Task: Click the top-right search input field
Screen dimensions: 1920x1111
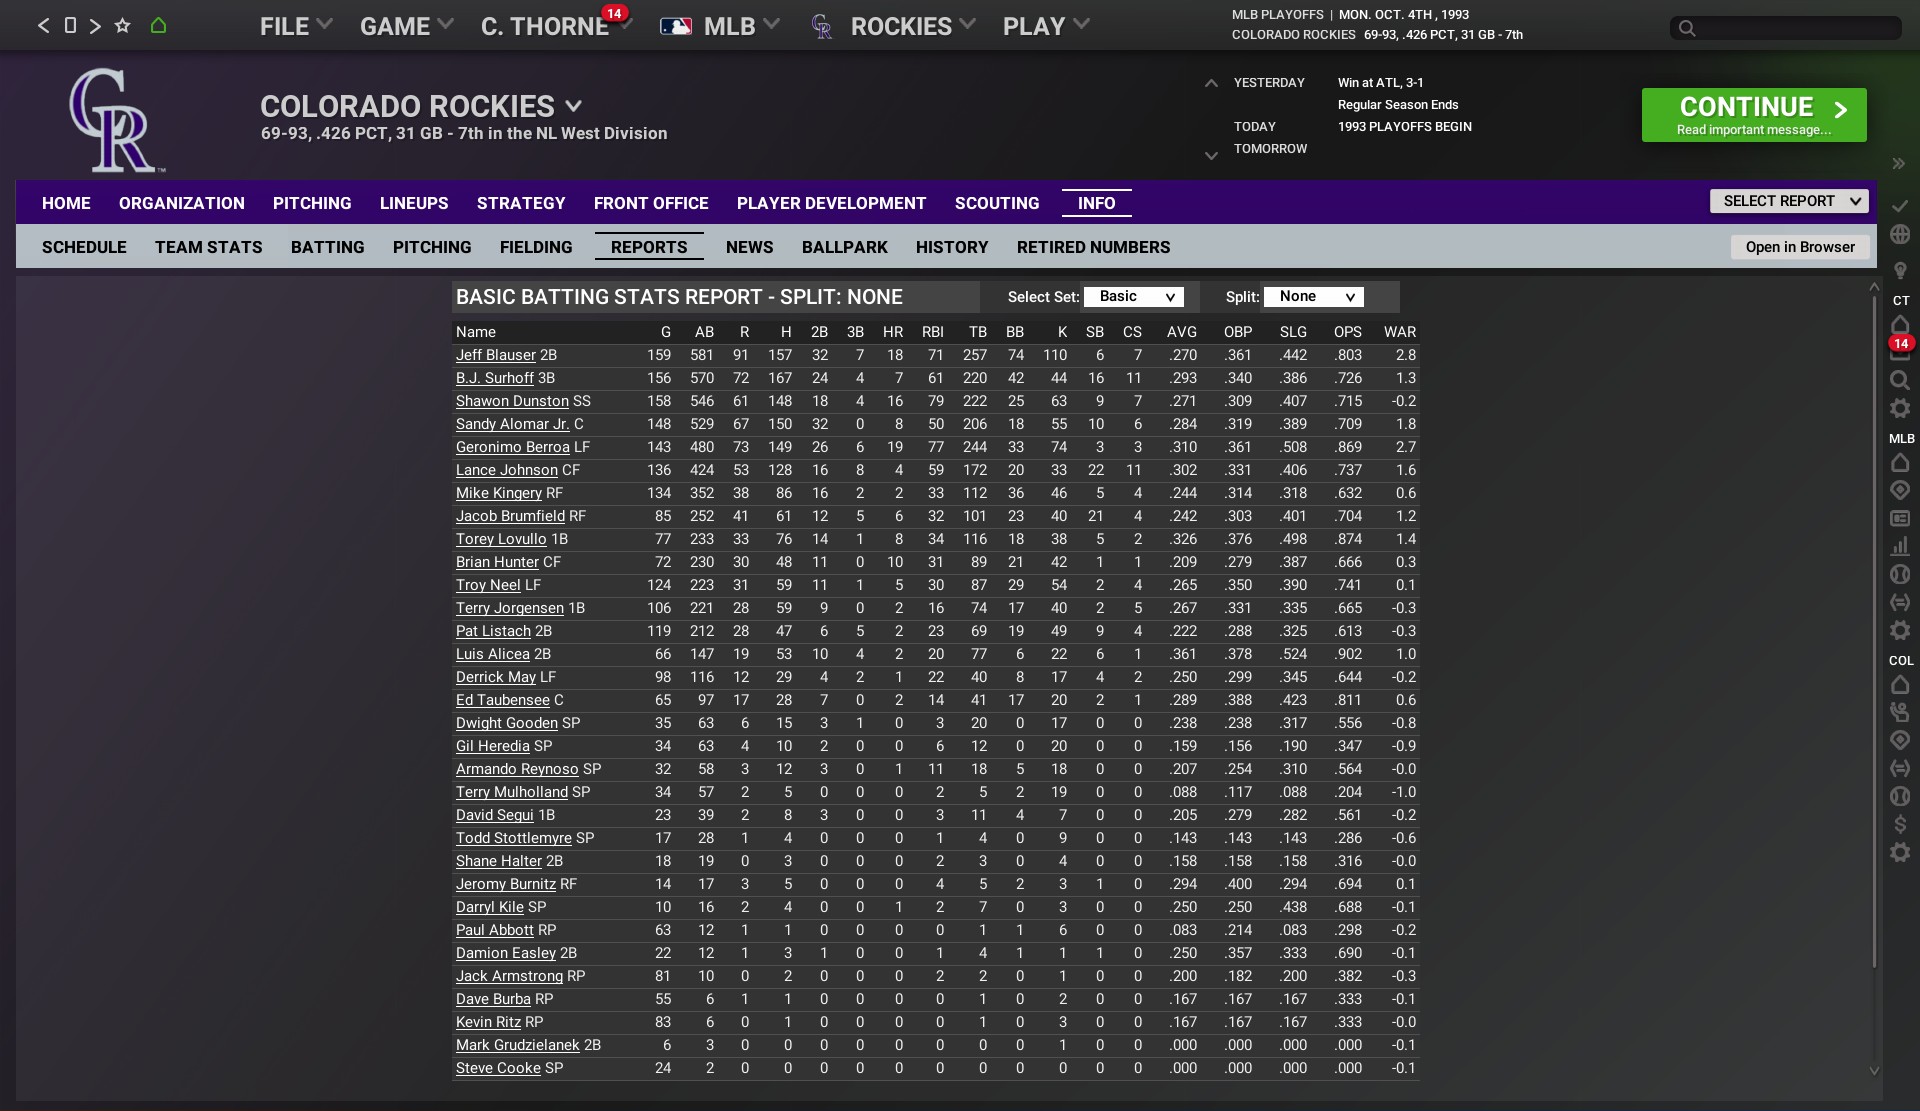Action: [x=1786, y=28]
